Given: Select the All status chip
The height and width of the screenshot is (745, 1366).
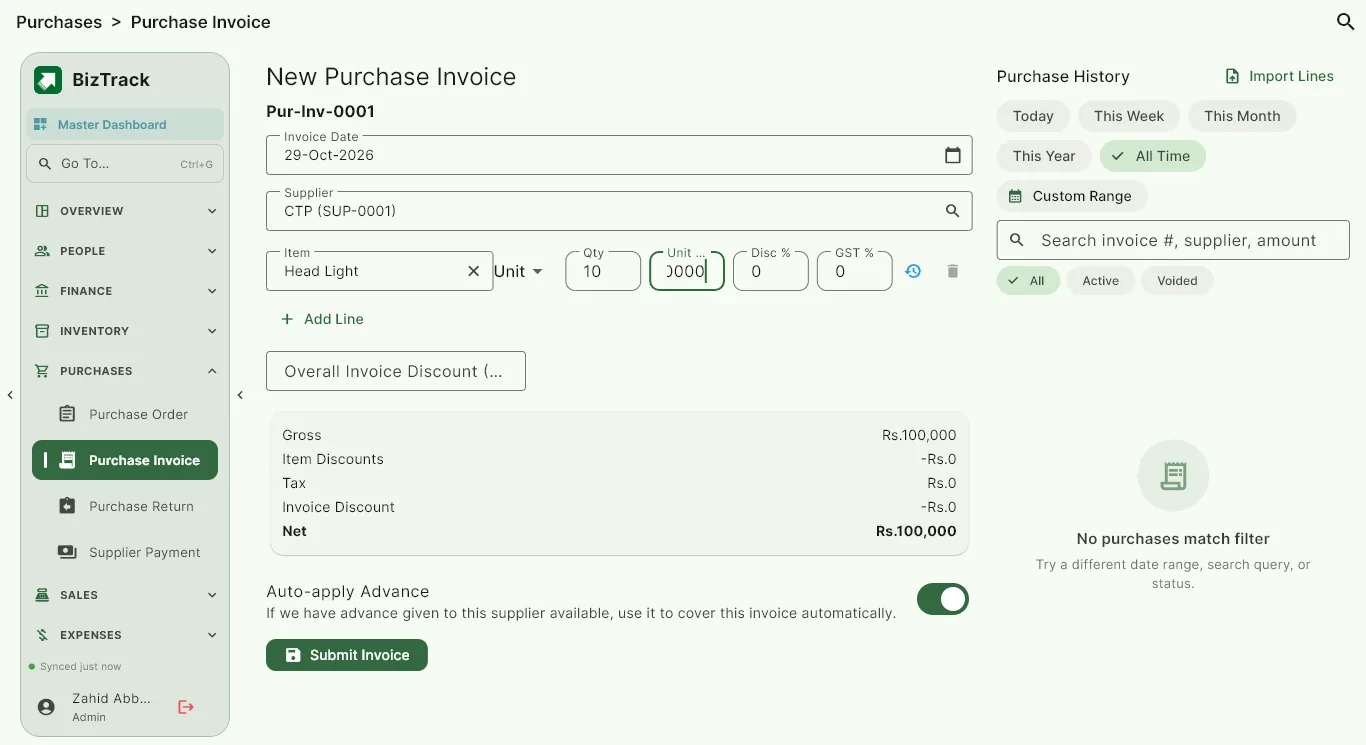Looking at the screenshot, I should pos(1028,281).
